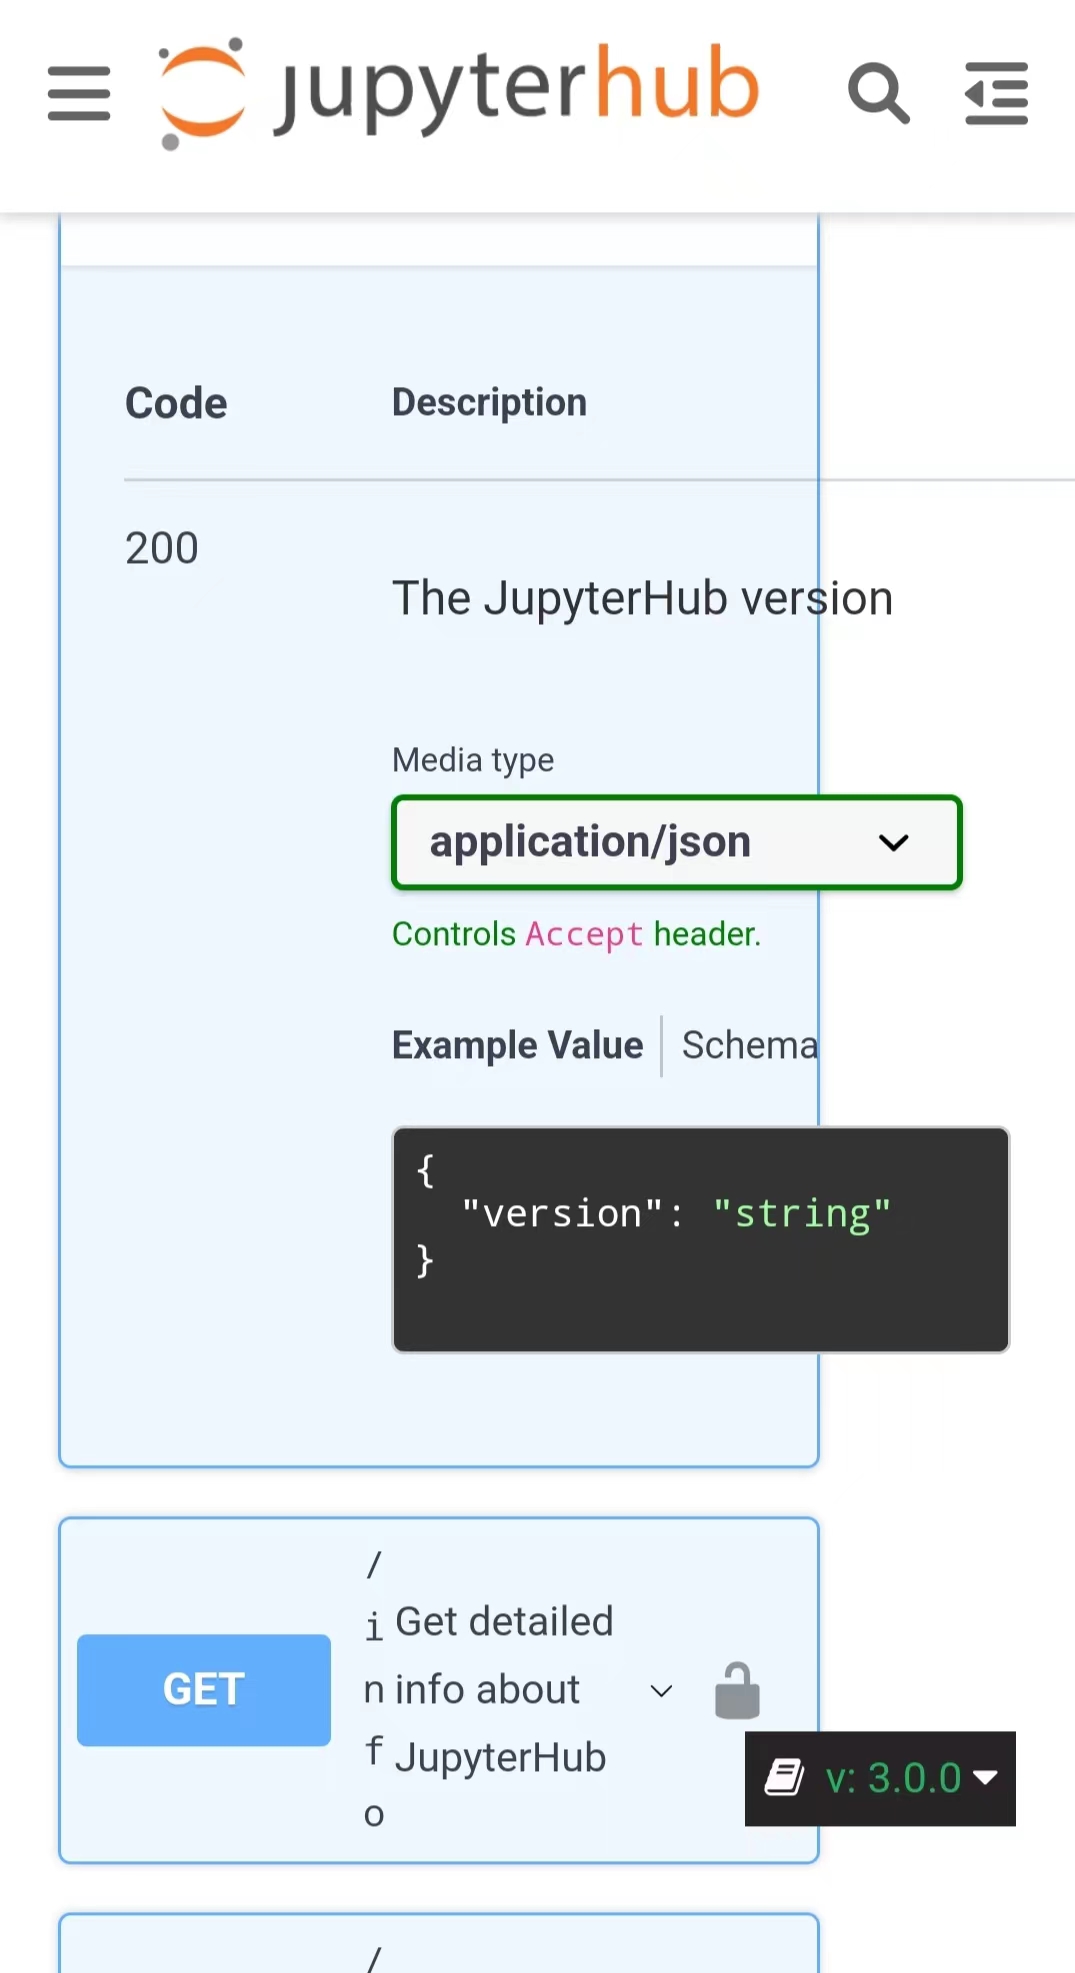
Task: Click the lock authorization icon
Action: coord(737,1690)
